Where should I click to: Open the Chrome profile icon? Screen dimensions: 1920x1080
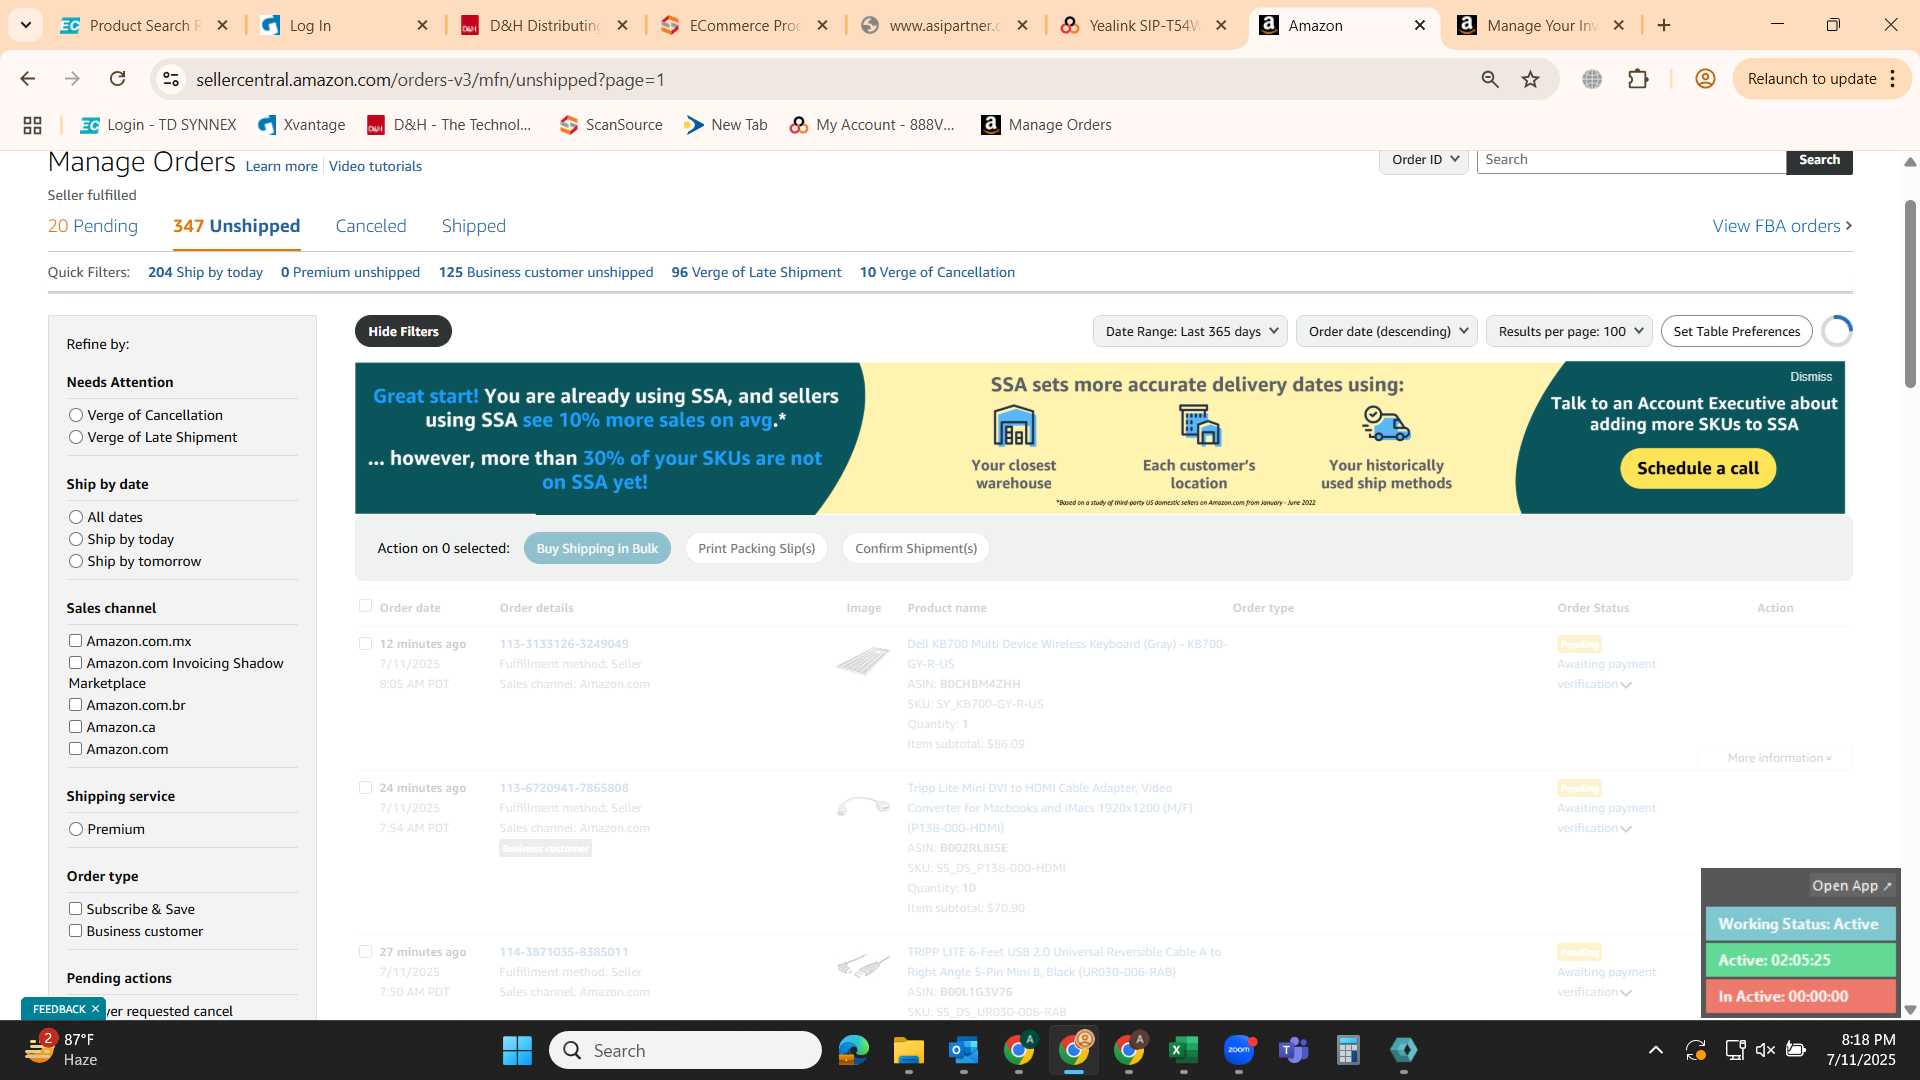(x=1705, y=79)
